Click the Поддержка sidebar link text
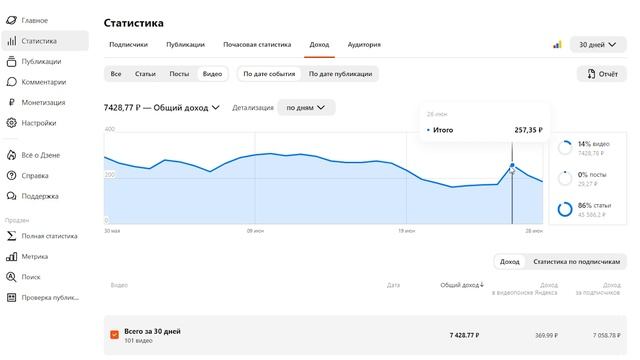 40,196
